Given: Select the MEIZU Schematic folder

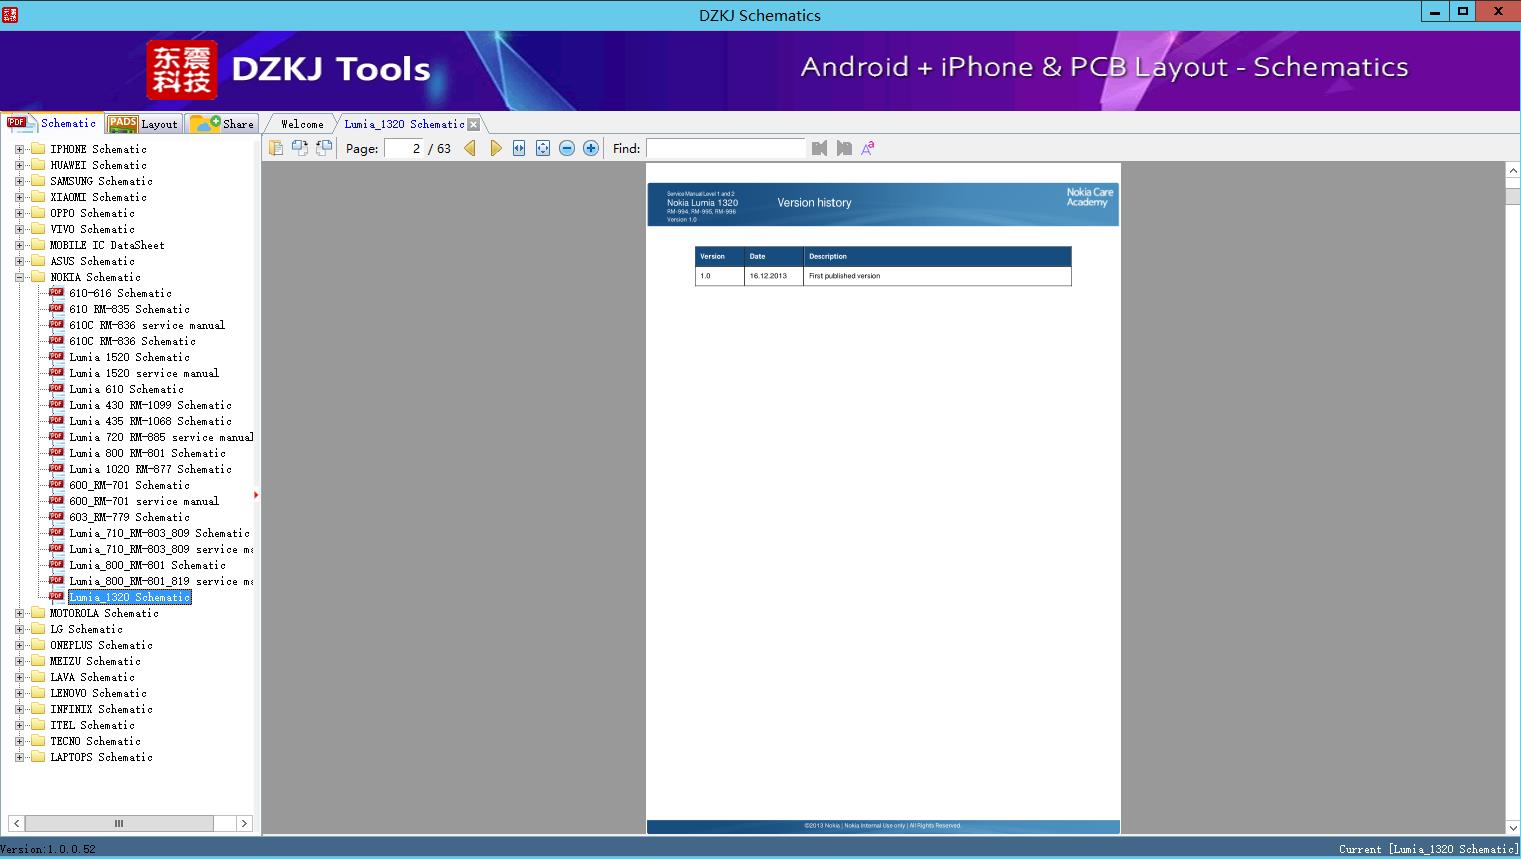Looking at the screenshot, I should tap(95, 661).
